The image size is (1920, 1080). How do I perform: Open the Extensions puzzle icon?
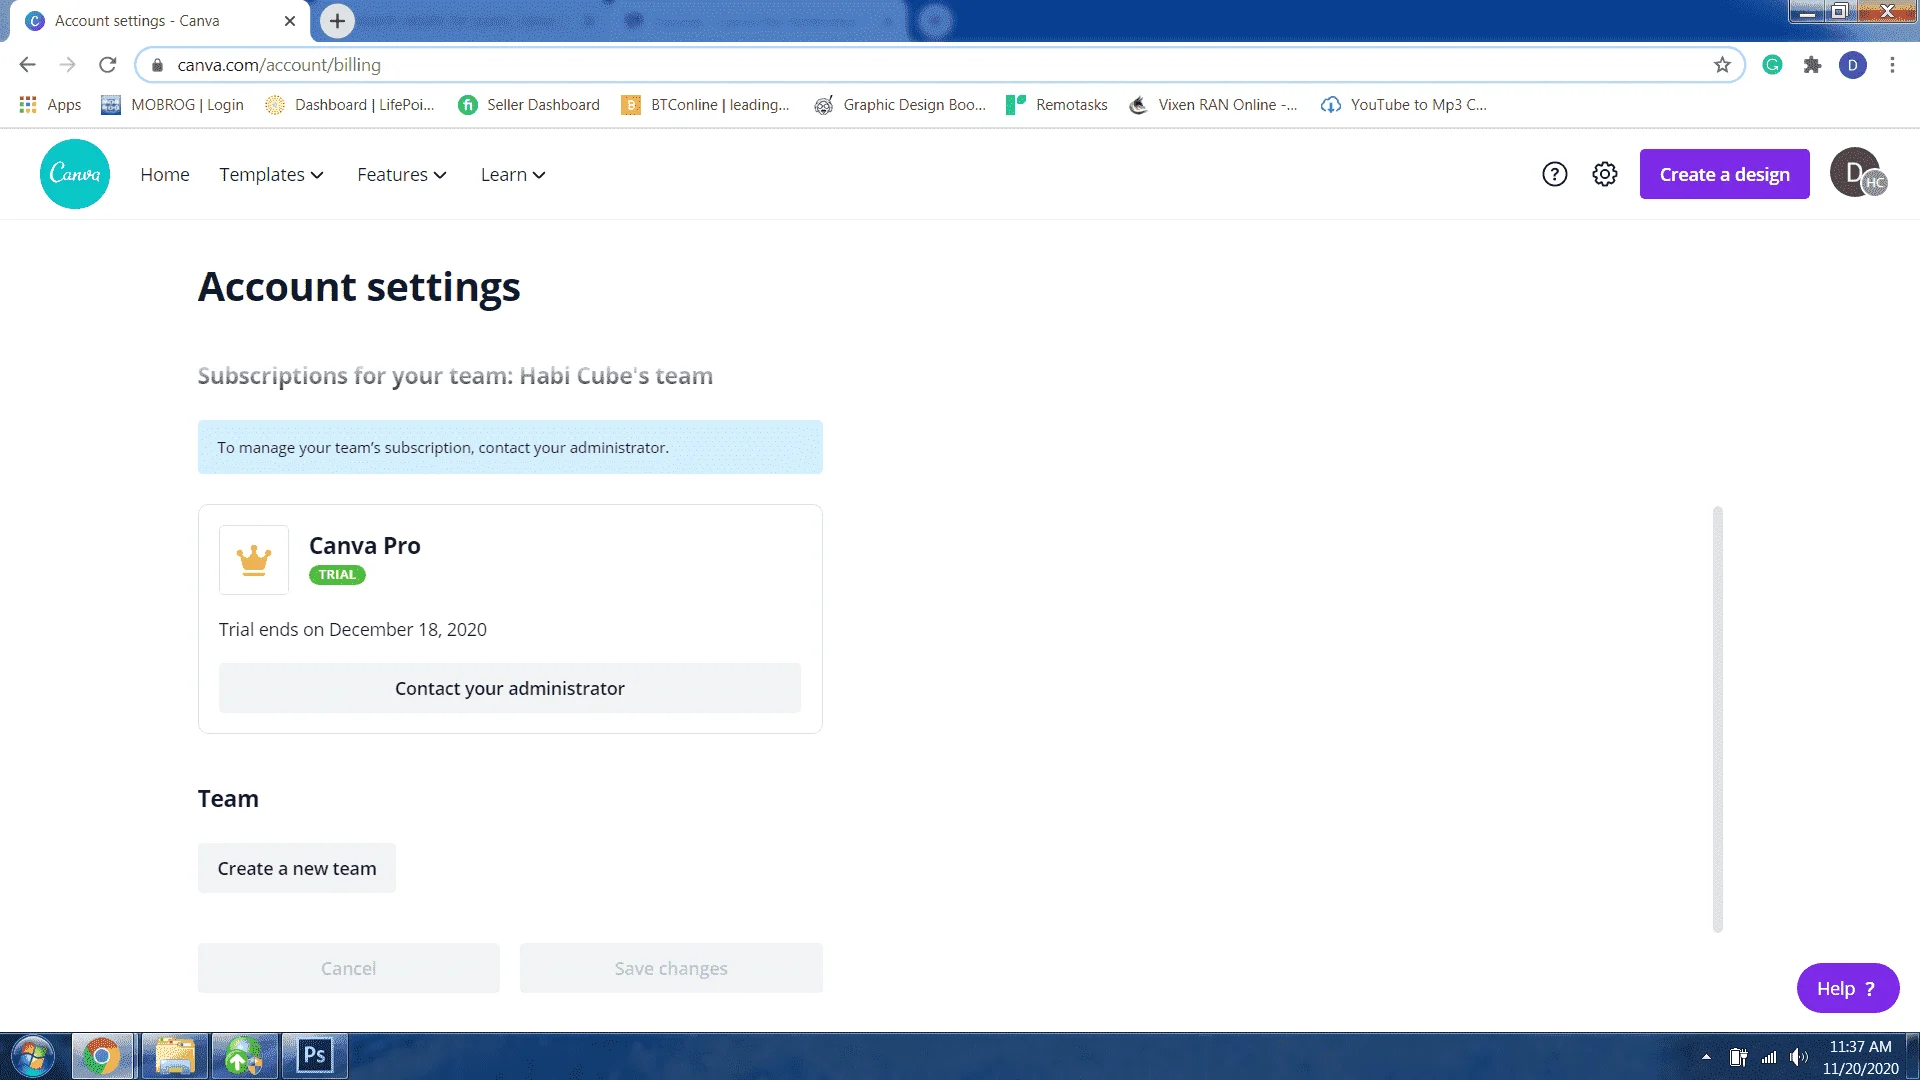point(1812,65)
